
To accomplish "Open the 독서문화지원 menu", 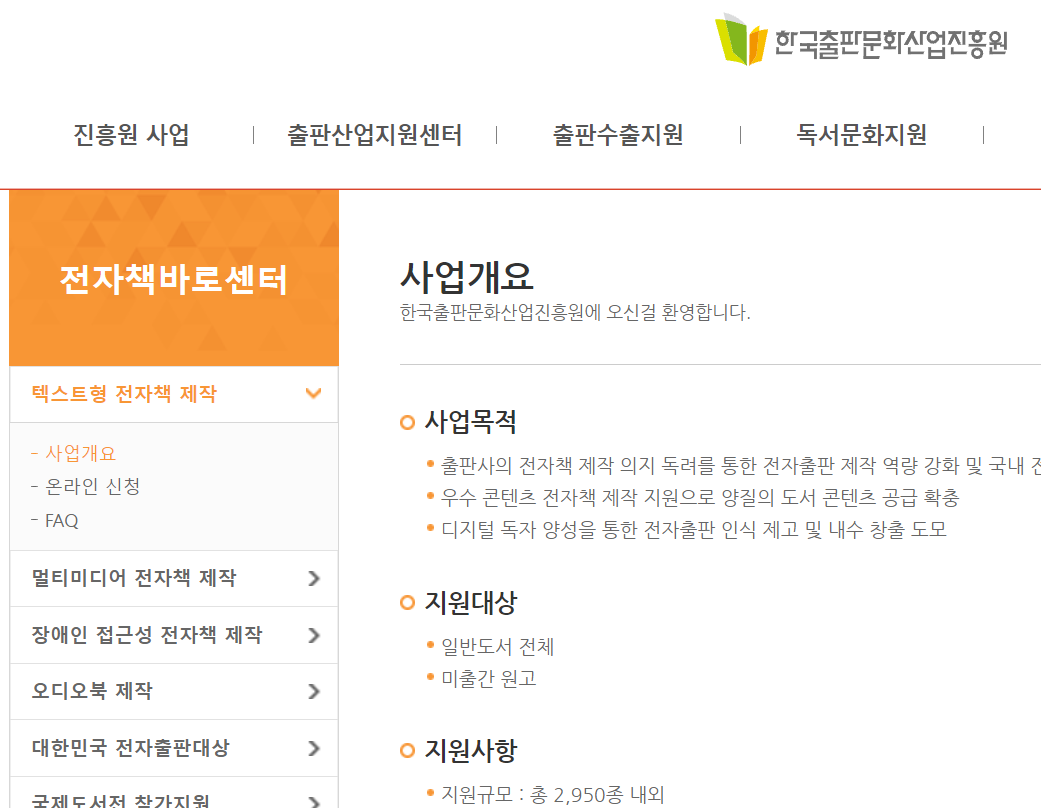I will (x=862, y=135).
